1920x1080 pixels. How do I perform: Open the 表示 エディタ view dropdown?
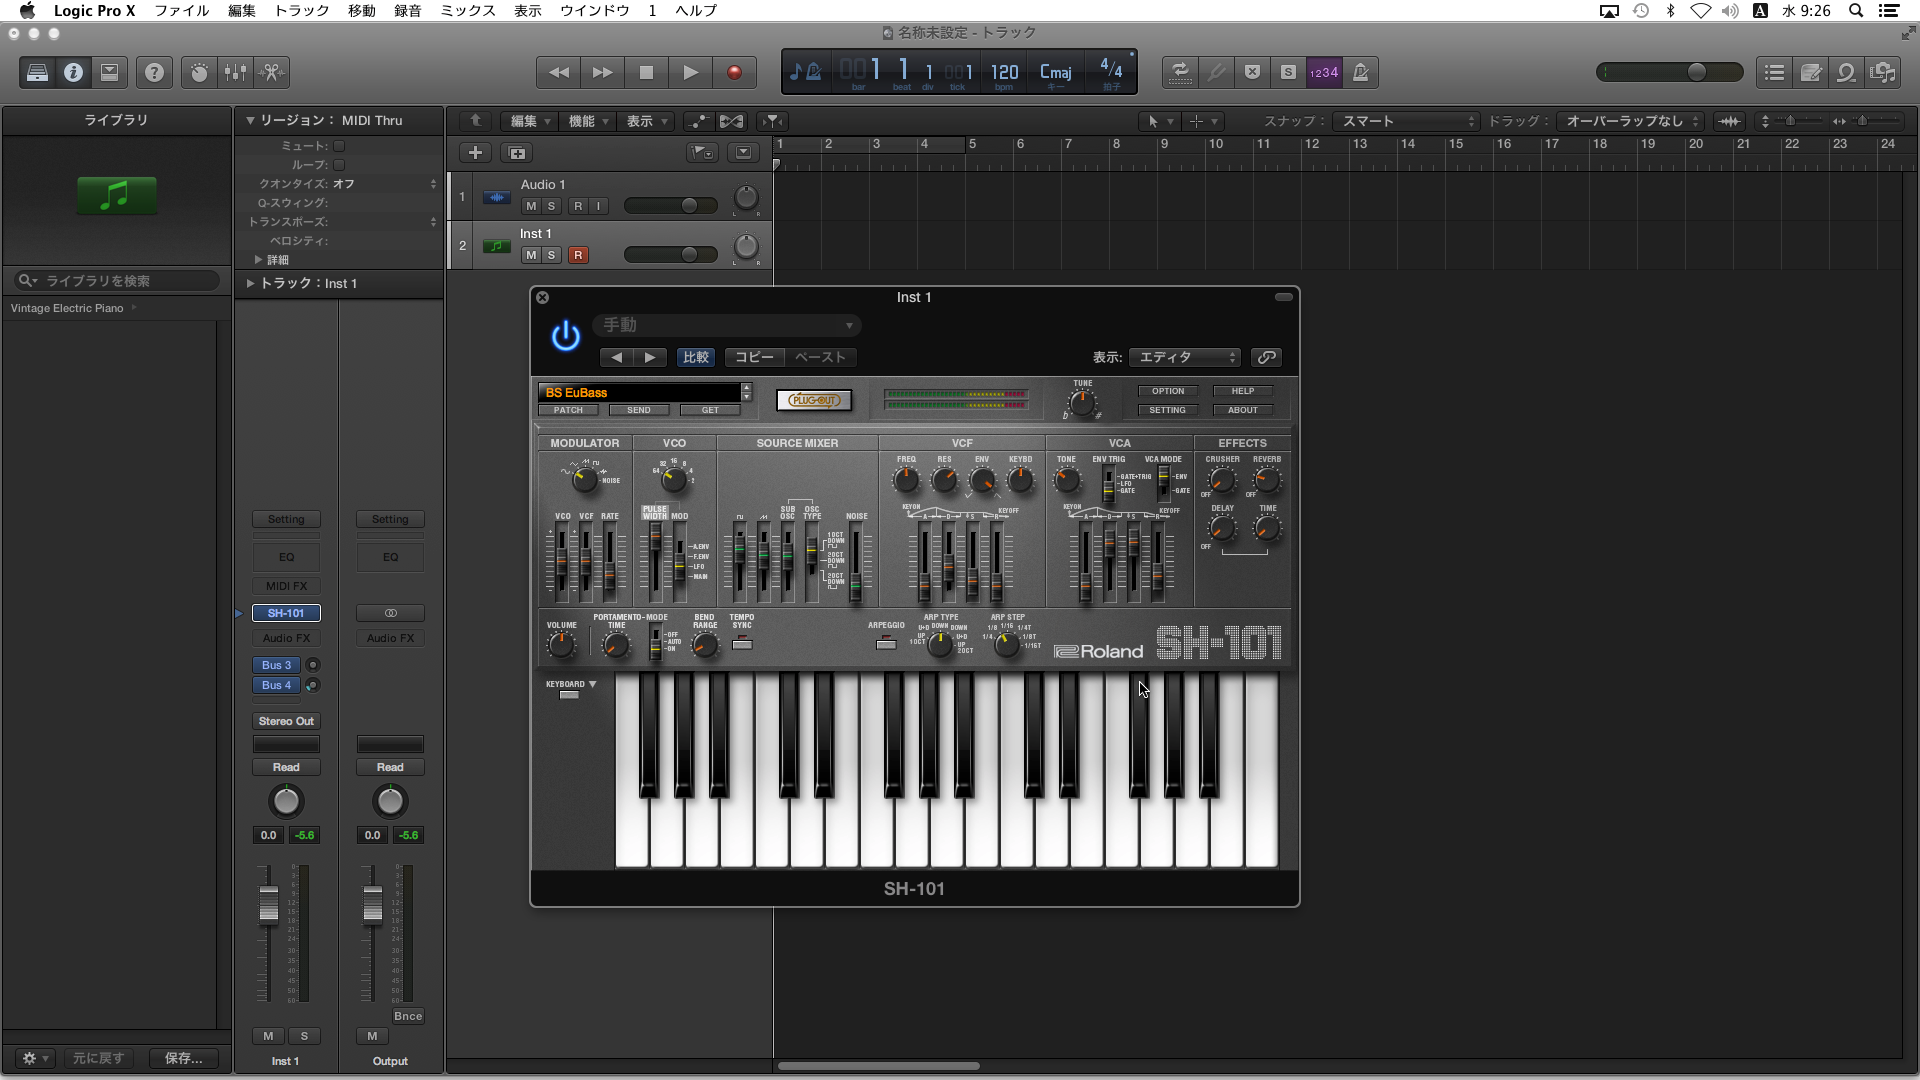pyautogui.click(x=1185, y=357)
